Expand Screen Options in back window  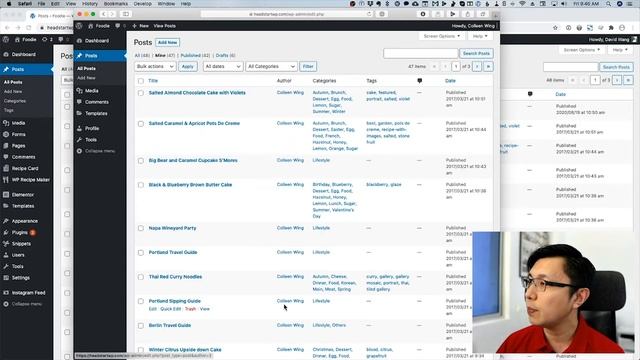582,50
